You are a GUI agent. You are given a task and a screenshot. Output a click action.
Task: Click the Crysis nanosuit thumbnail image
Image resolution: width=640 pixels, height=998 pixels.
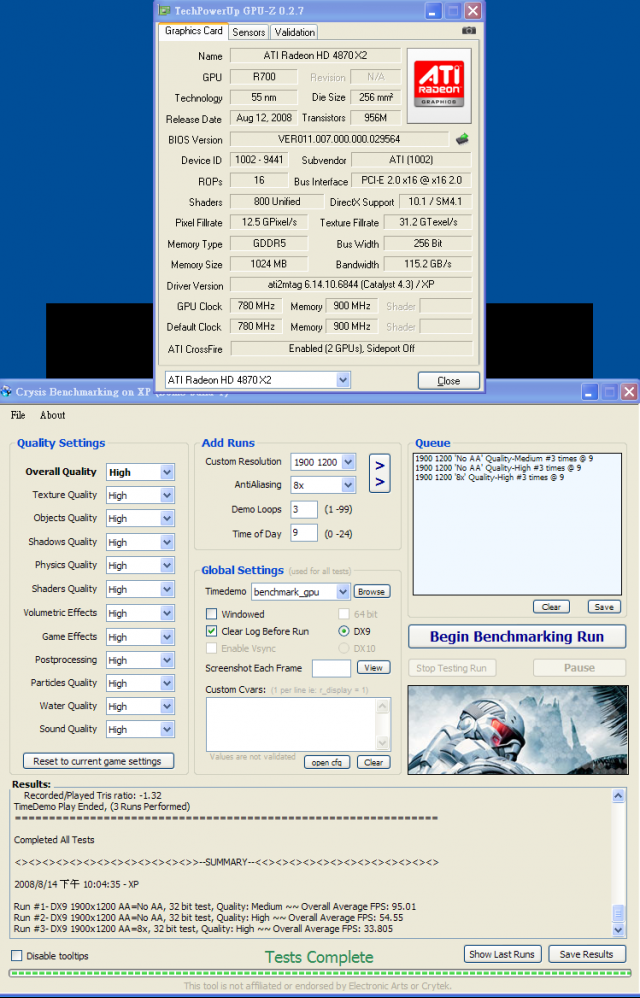click(517, 730)
